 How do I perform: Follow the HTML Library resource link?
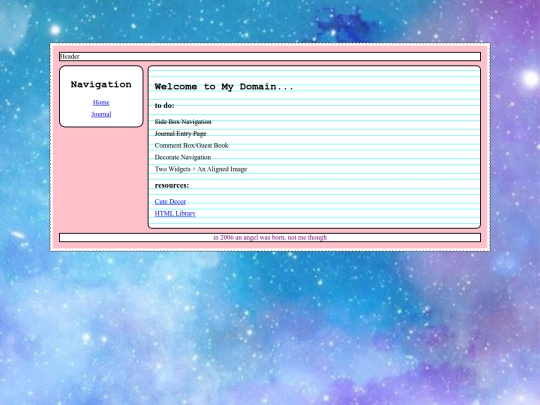175,214
